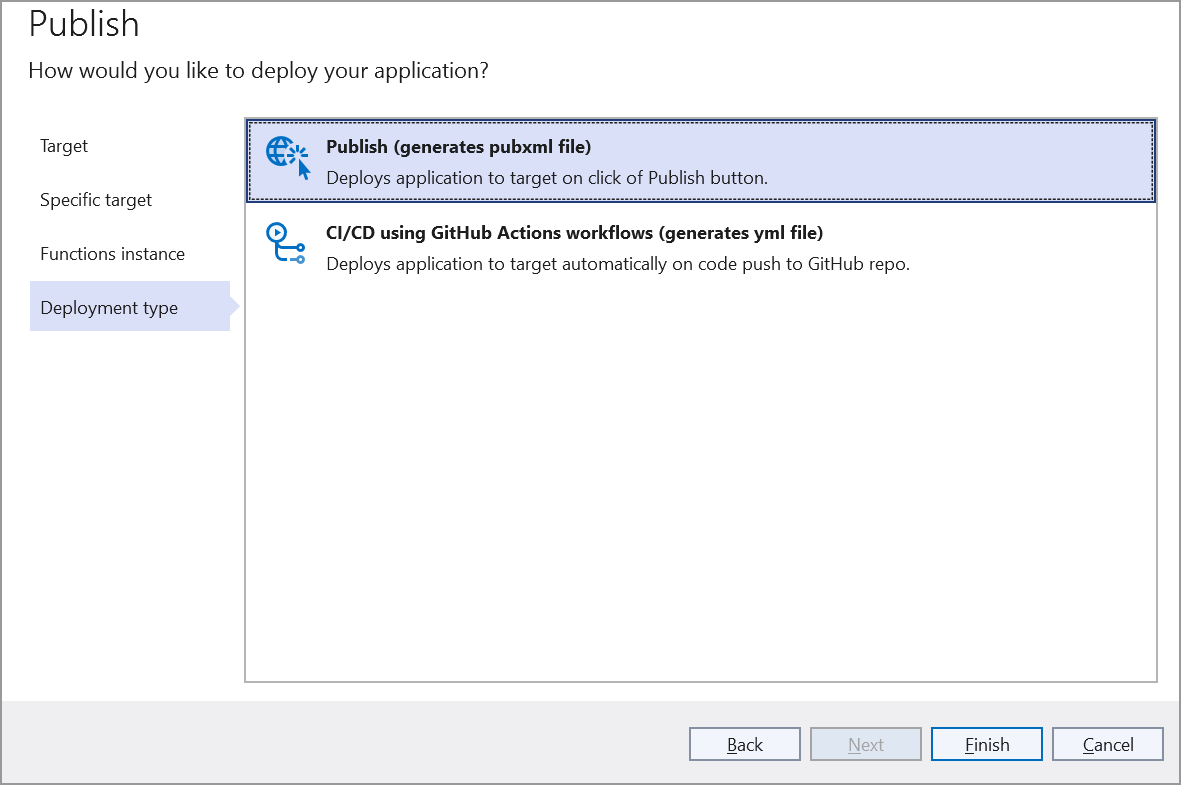Open the Specific target step
Screen dimensions: 1181x785
tap(96, 199)
